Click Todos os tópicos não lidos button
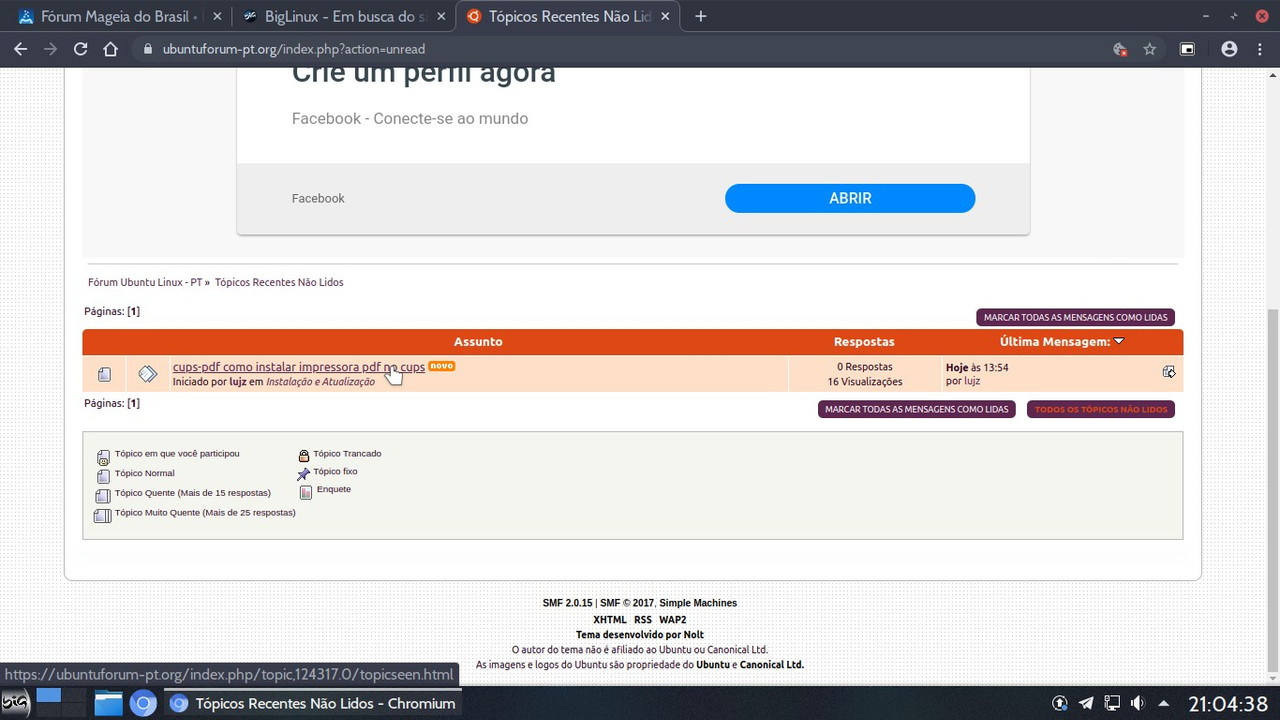The image size is (1280, 720). pos(1101,409)
